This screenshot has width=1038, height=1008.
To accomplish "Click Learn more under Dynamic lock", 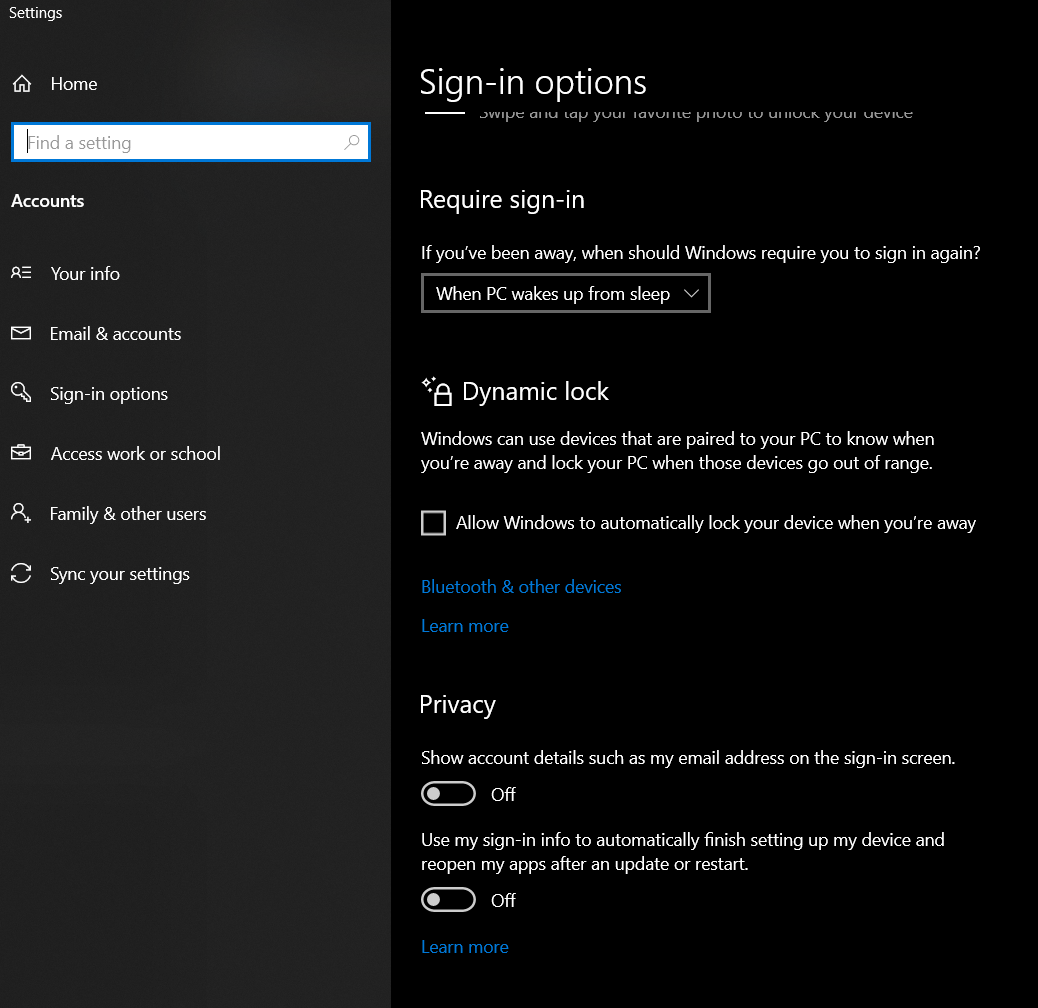I will pos(464,625).
